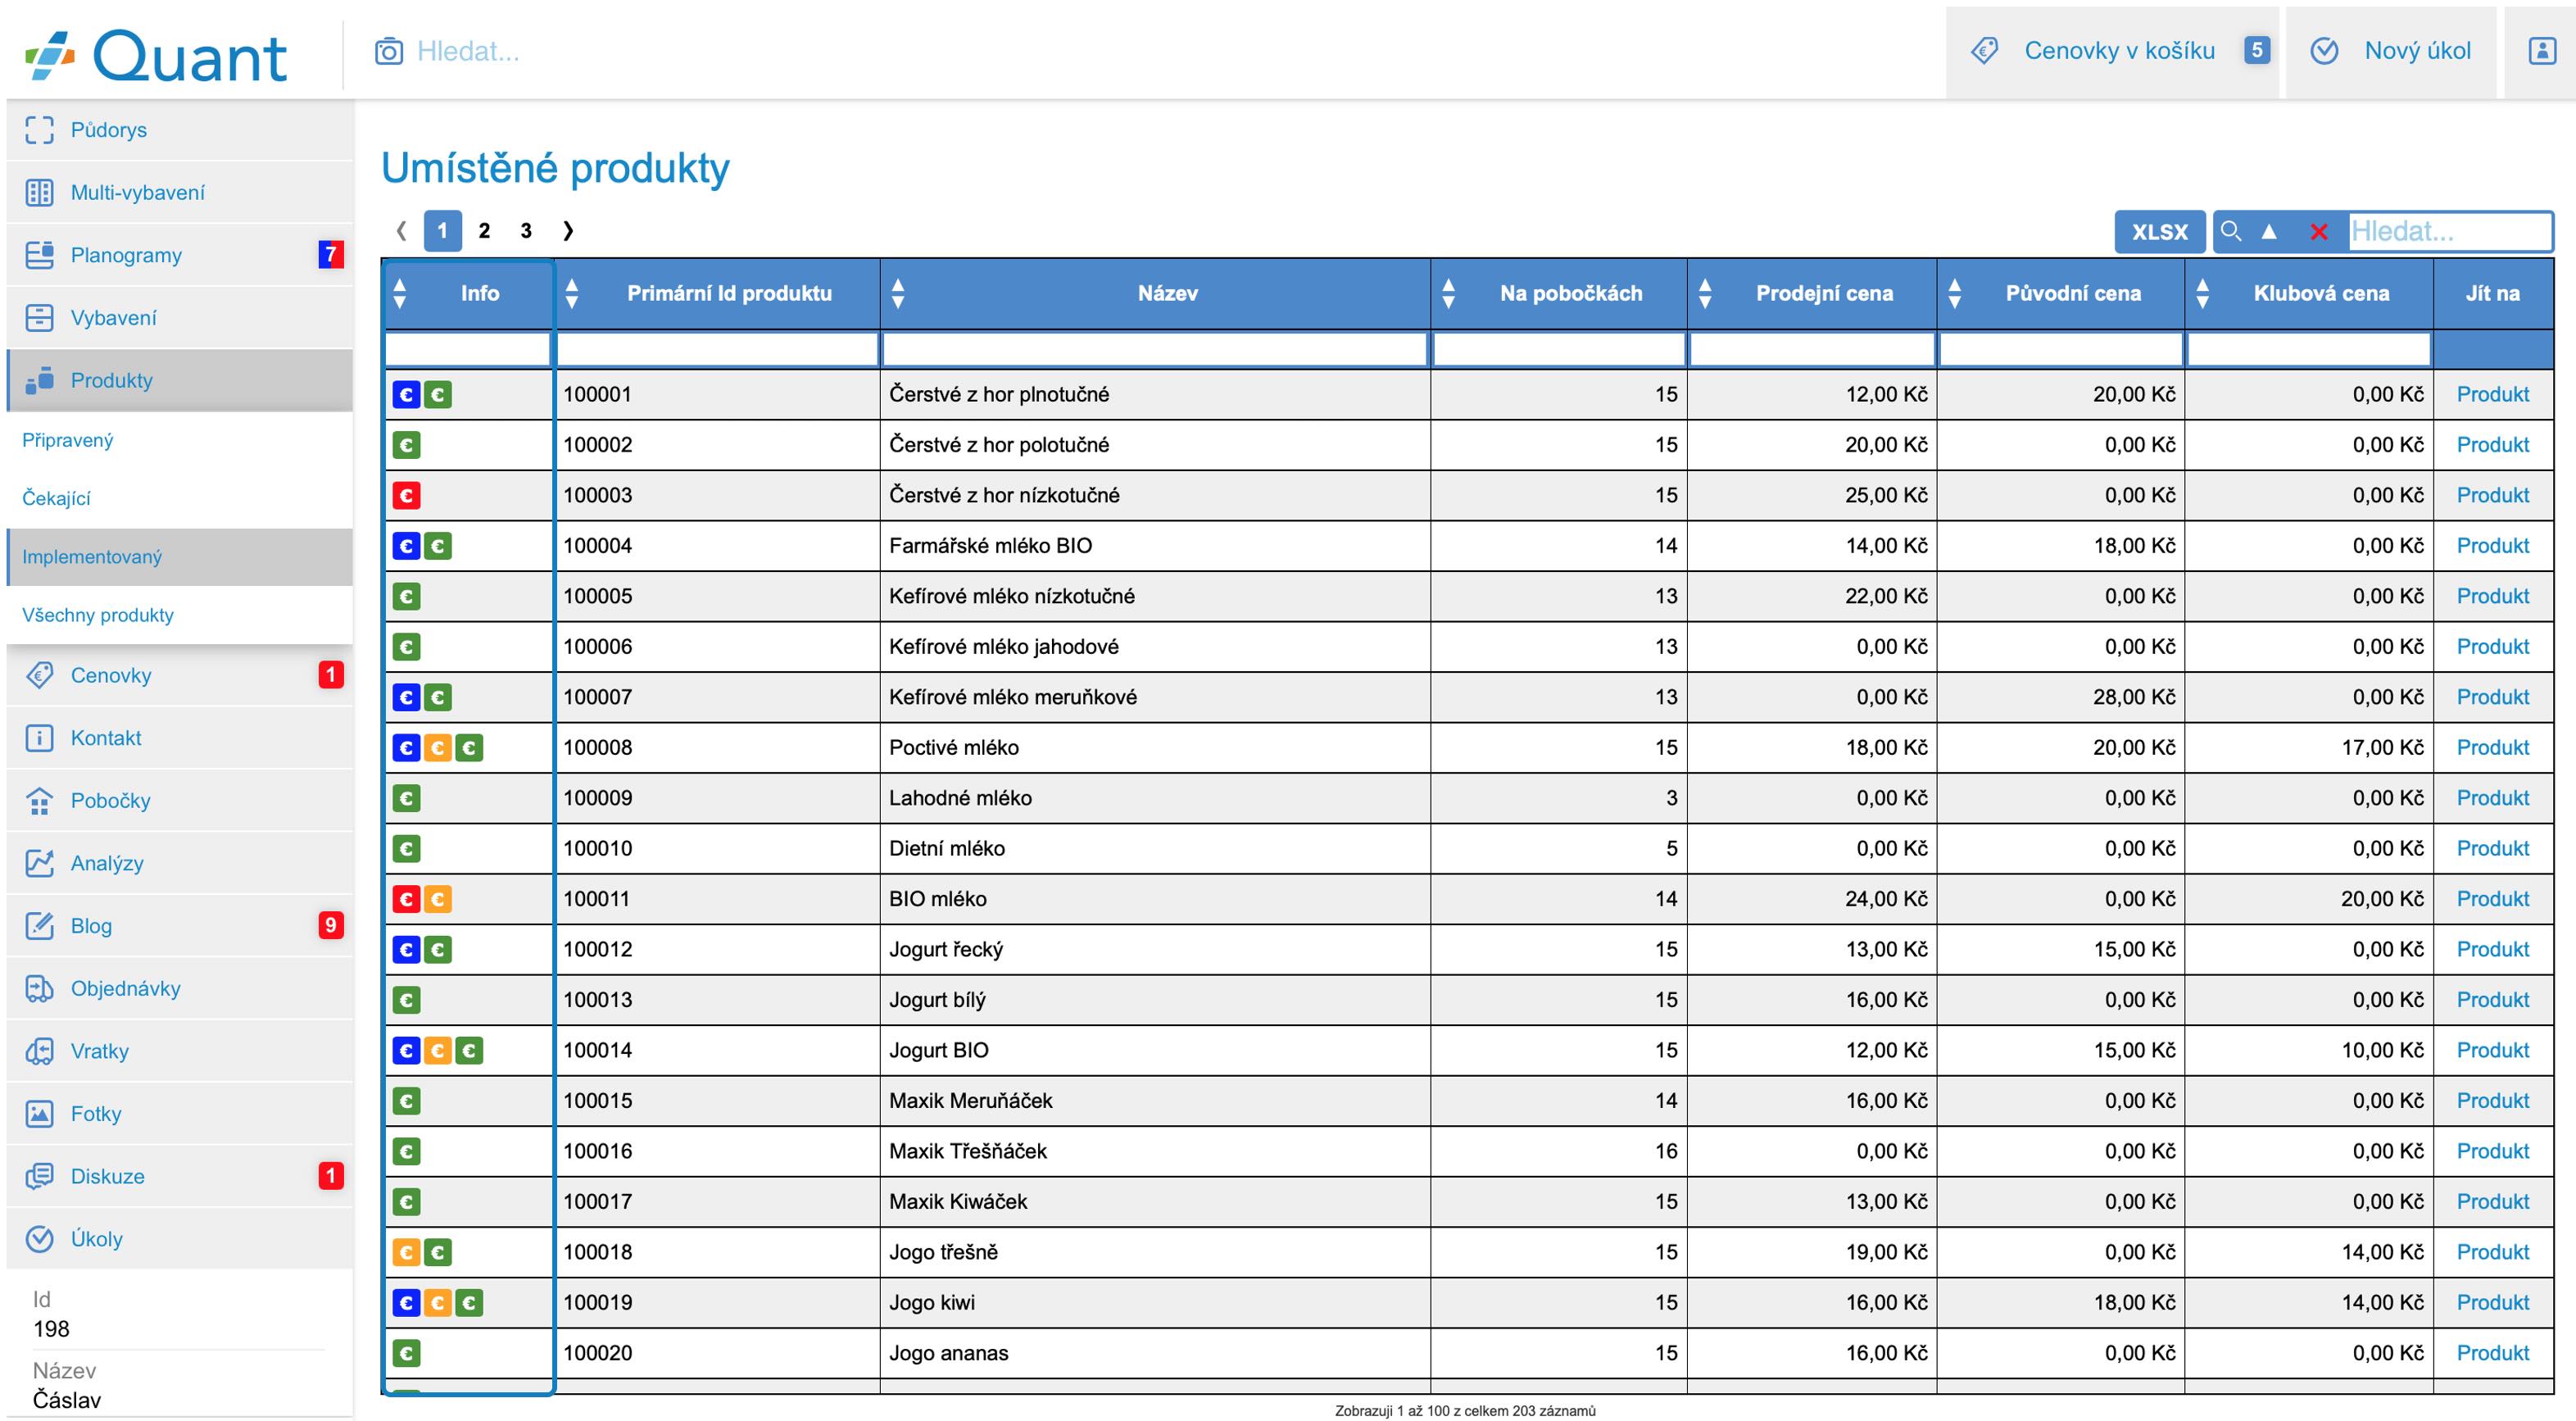Switch to page 2 of results
Viewport: 2576px width, 1421px height.
484,231
